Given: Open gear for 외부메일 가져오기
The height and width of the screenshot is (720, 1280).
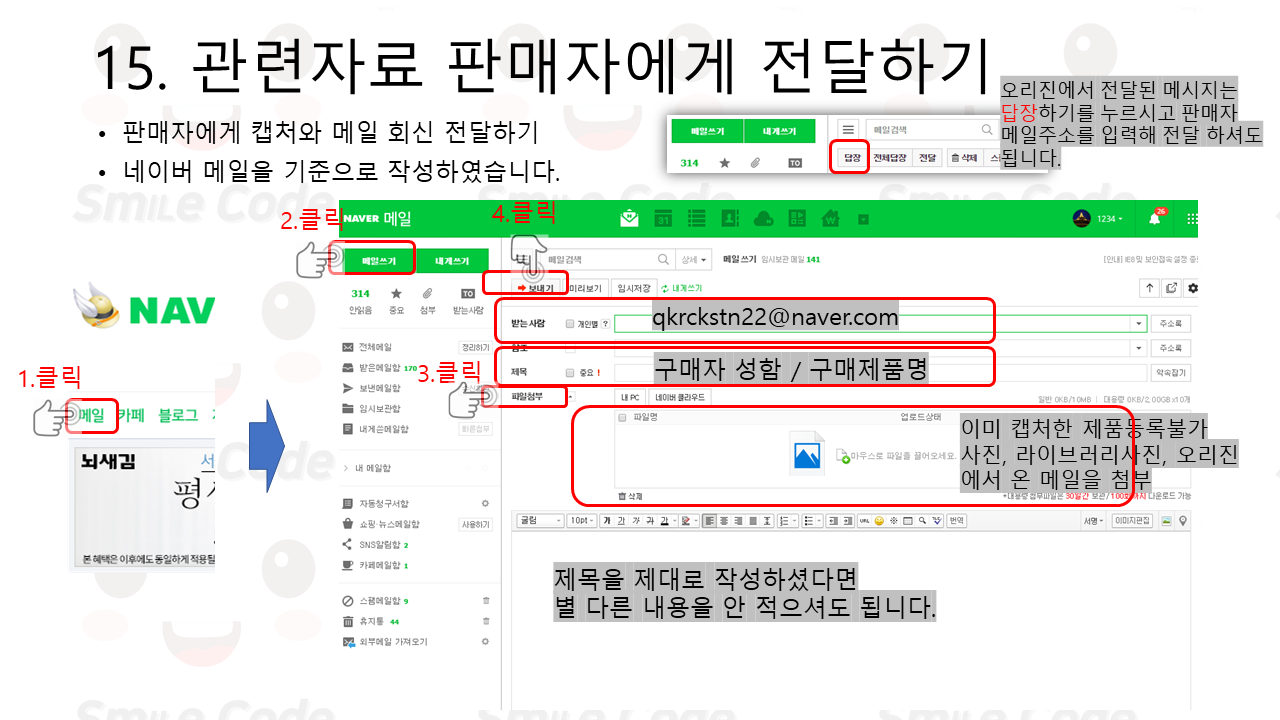Looking at the screenshot, I should point(486,641).
